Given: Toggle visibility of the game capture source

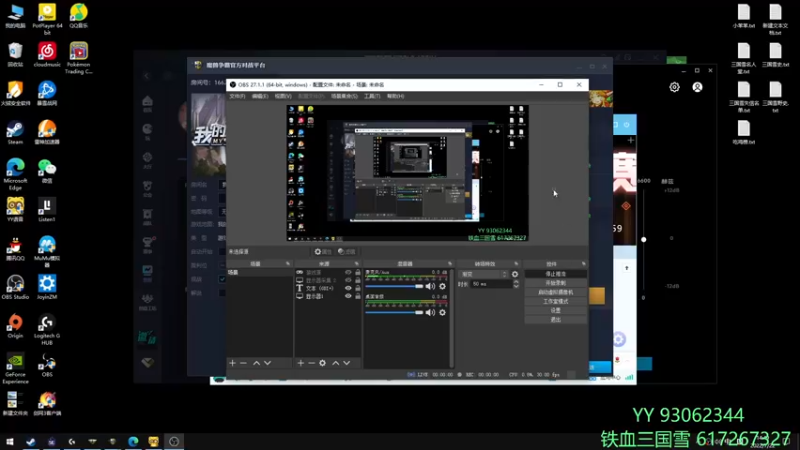Looking at the screenshot, I should click(x=348, y=272).
